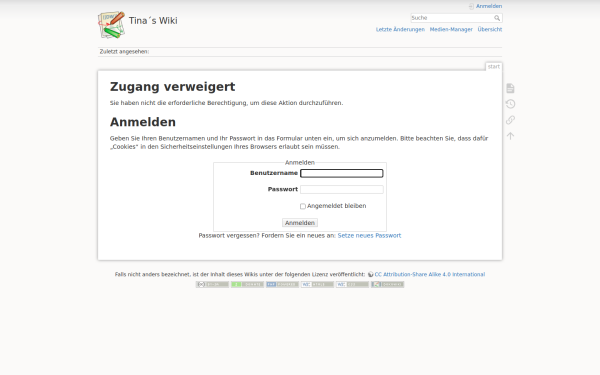The width and height of the screenshot is (600, 375).
Task: Open CC Attribution-Share Alike 4.0 International link
Action: [x=430, y=274]
